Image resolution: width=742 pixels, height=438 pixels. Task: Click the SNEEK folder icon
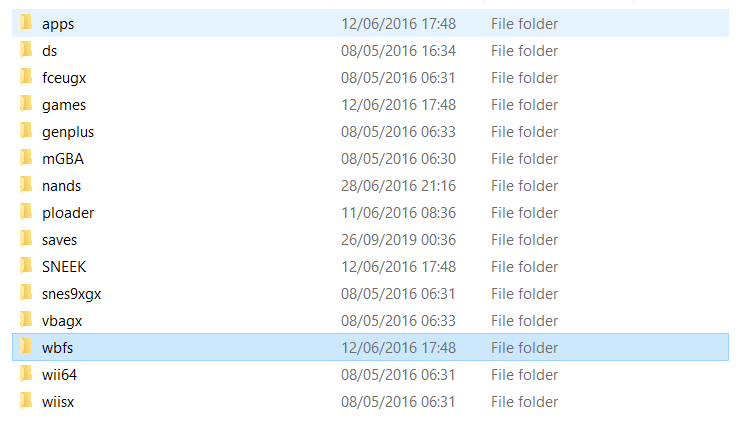26,265
